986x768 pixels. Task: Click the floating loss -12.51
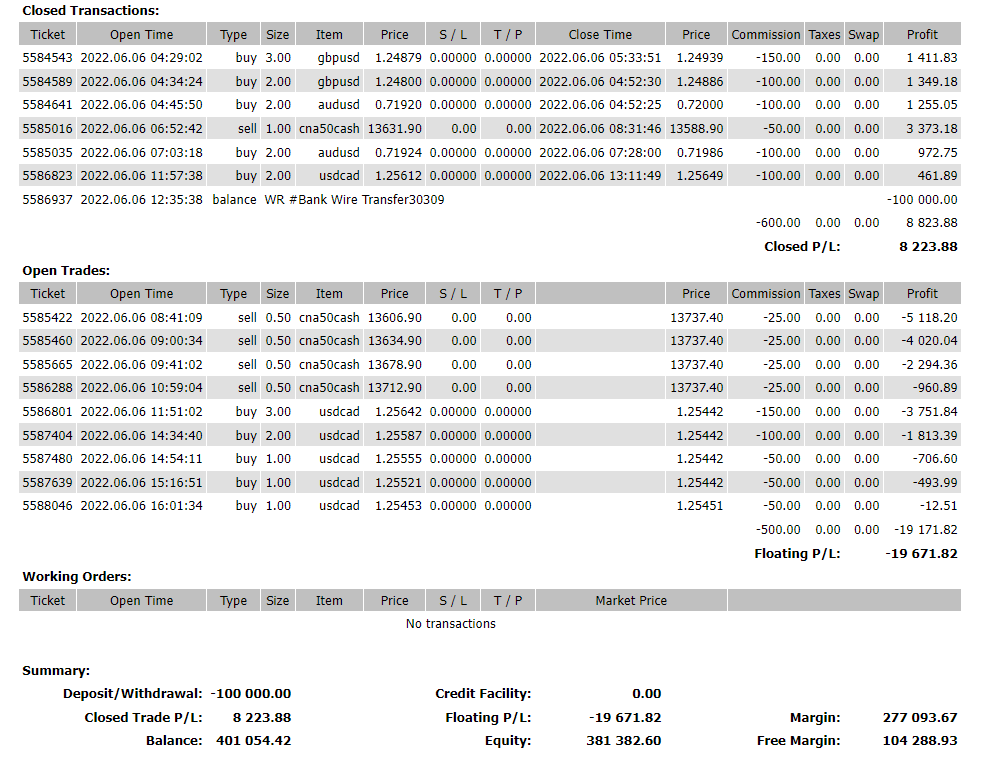938,506
